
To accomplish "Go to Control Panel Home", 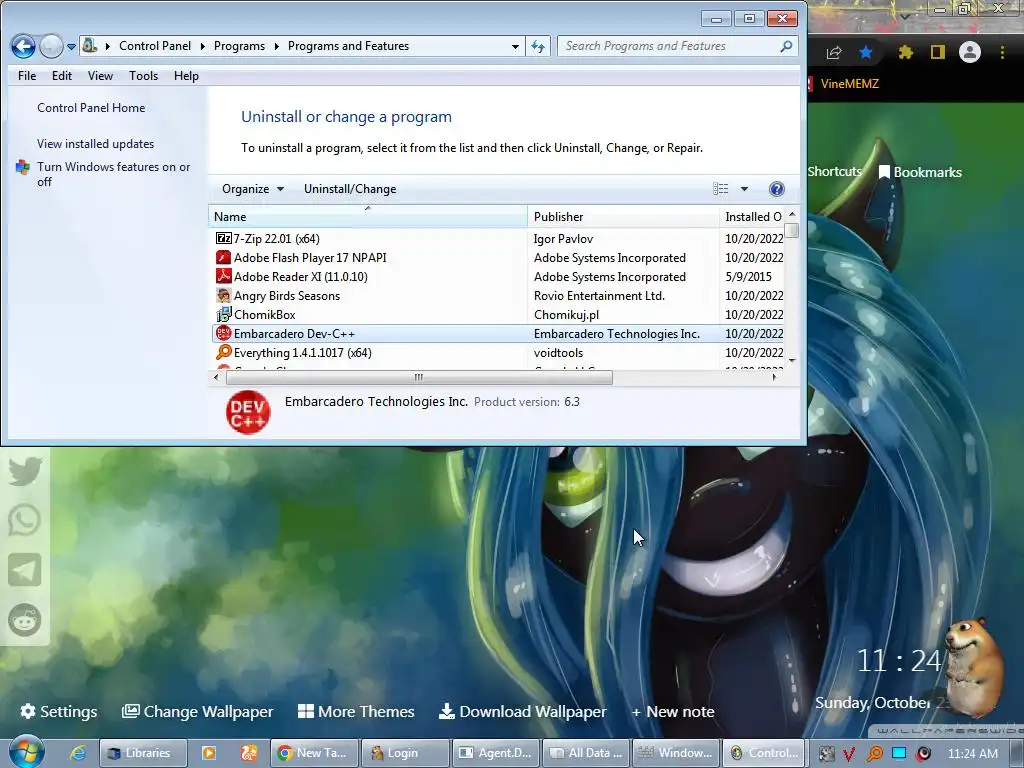I will coord(91,108).
